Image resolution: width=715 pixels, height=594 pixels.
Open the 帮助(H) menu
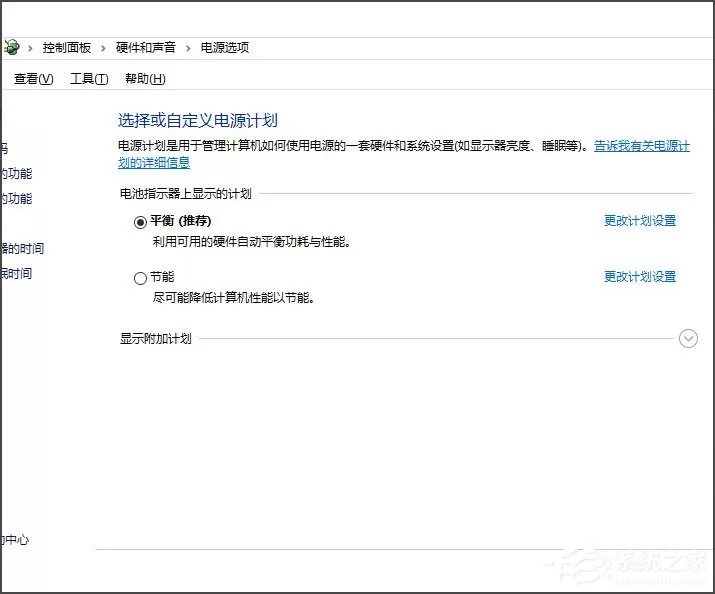point(145,79)
